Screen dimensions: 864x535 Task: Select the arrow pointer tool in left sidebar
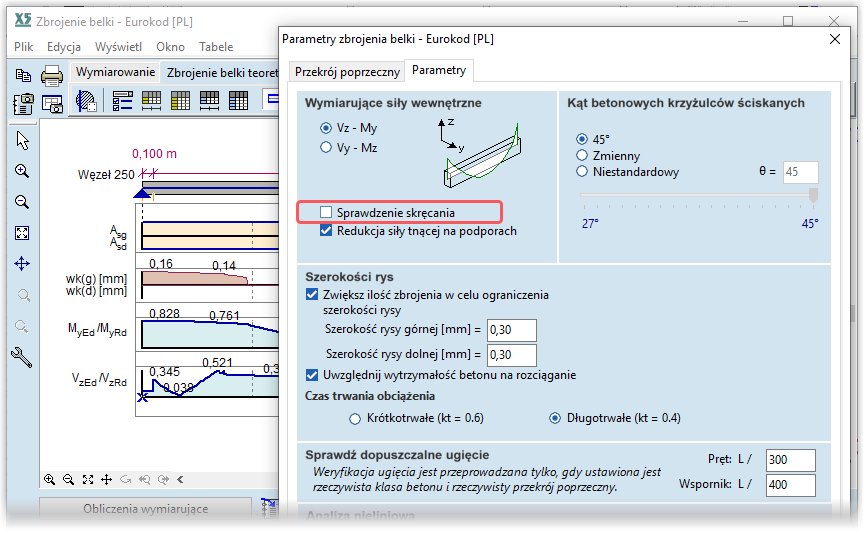[22, 141]
